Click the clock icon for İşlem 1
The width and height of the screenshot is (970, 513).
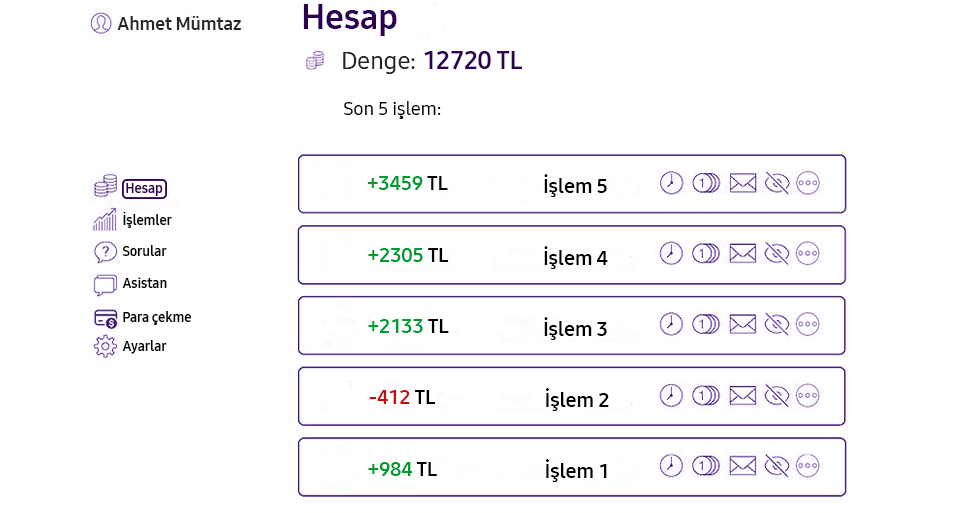671,465
